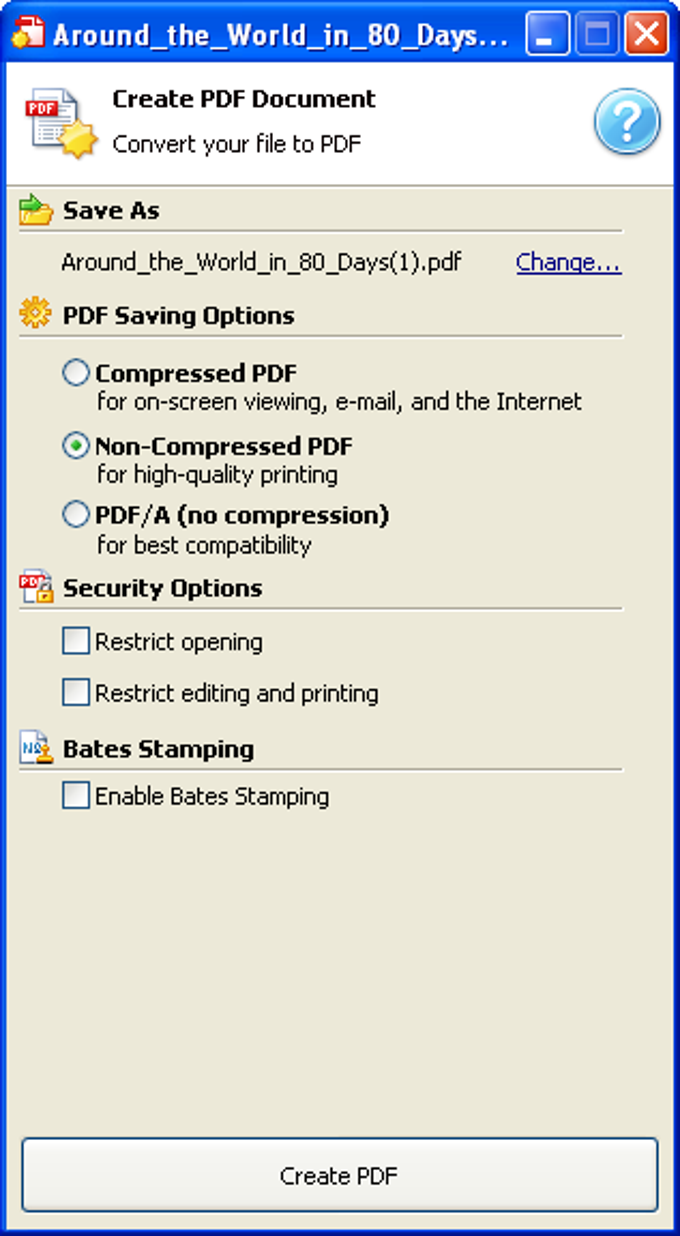
Task: Click the filename Around_the_World_in_80_Days(1).pdf
Action: [x=261, y=261]
